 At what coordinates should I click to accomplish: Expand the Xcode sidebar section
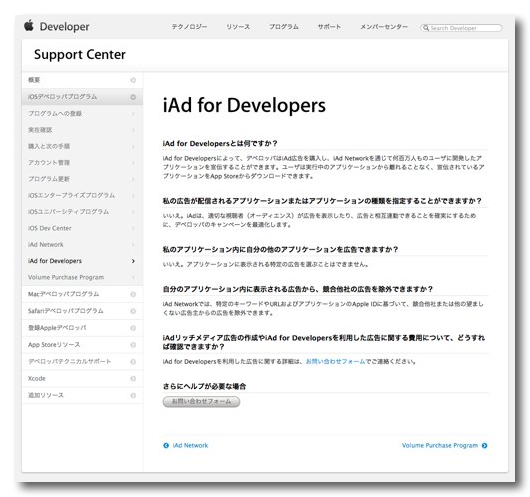click(133, 378)
